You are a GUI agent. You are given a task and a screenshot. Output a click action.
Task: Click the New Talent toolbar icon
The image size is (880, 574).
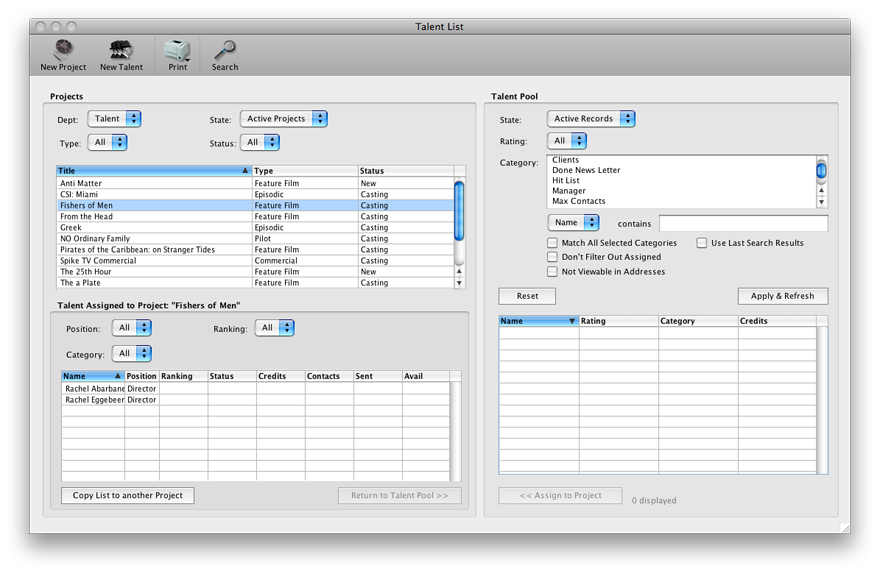[121, 55]
